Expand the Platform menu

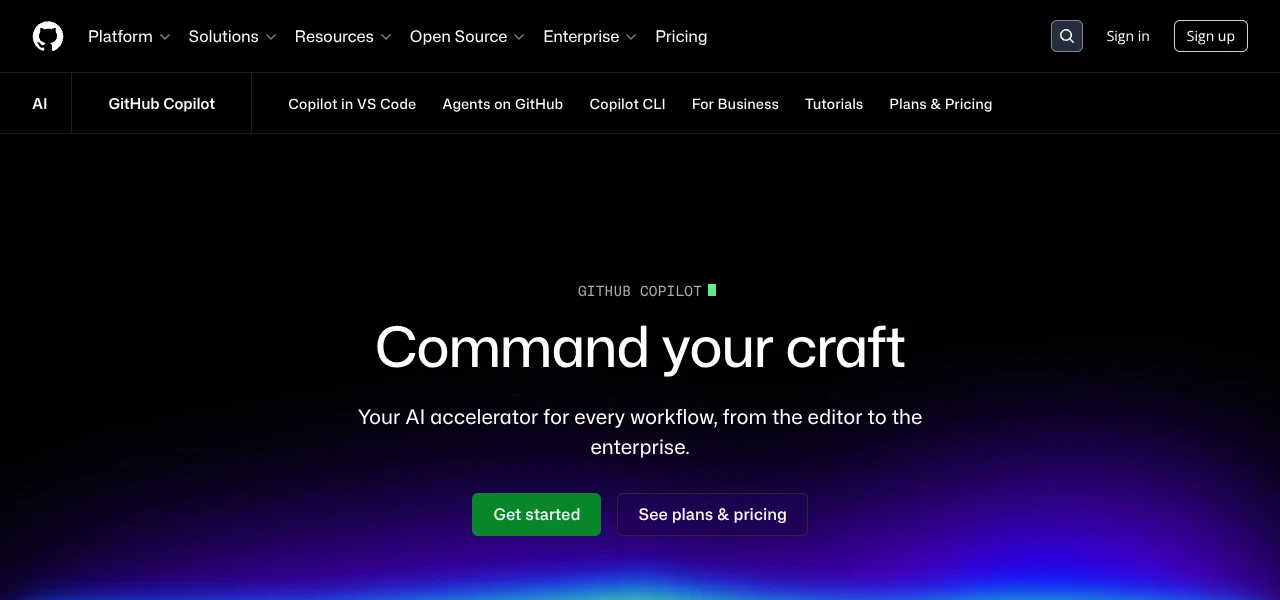129,36
